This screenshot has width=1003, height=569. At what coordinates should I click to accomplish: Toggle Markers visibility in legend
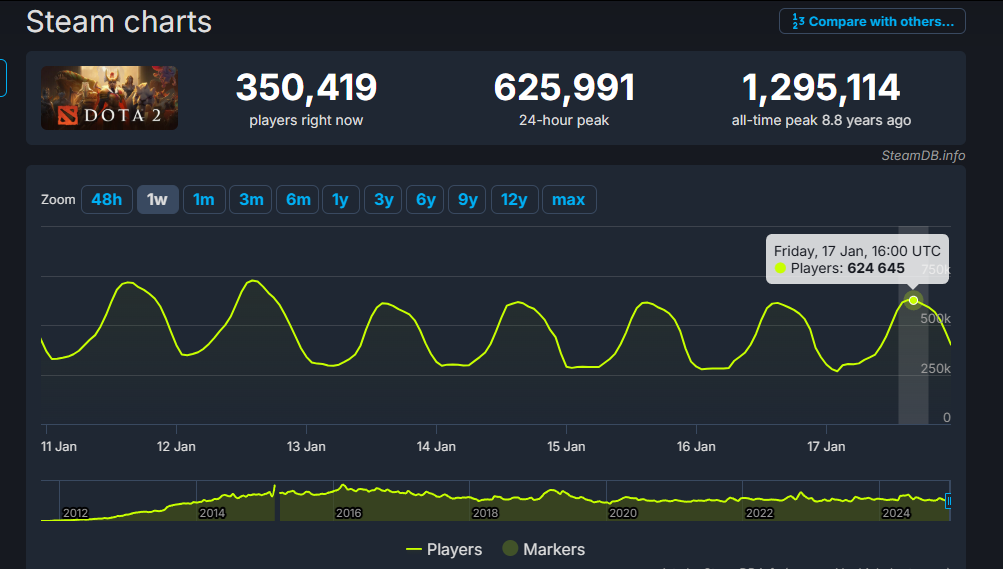point(544,549)
